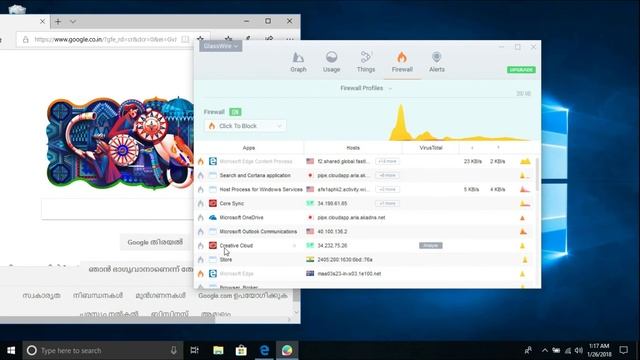Open File Explorer from the taskbar
The height and width of the screenshot is (360, 640).
tap(218, 350)
